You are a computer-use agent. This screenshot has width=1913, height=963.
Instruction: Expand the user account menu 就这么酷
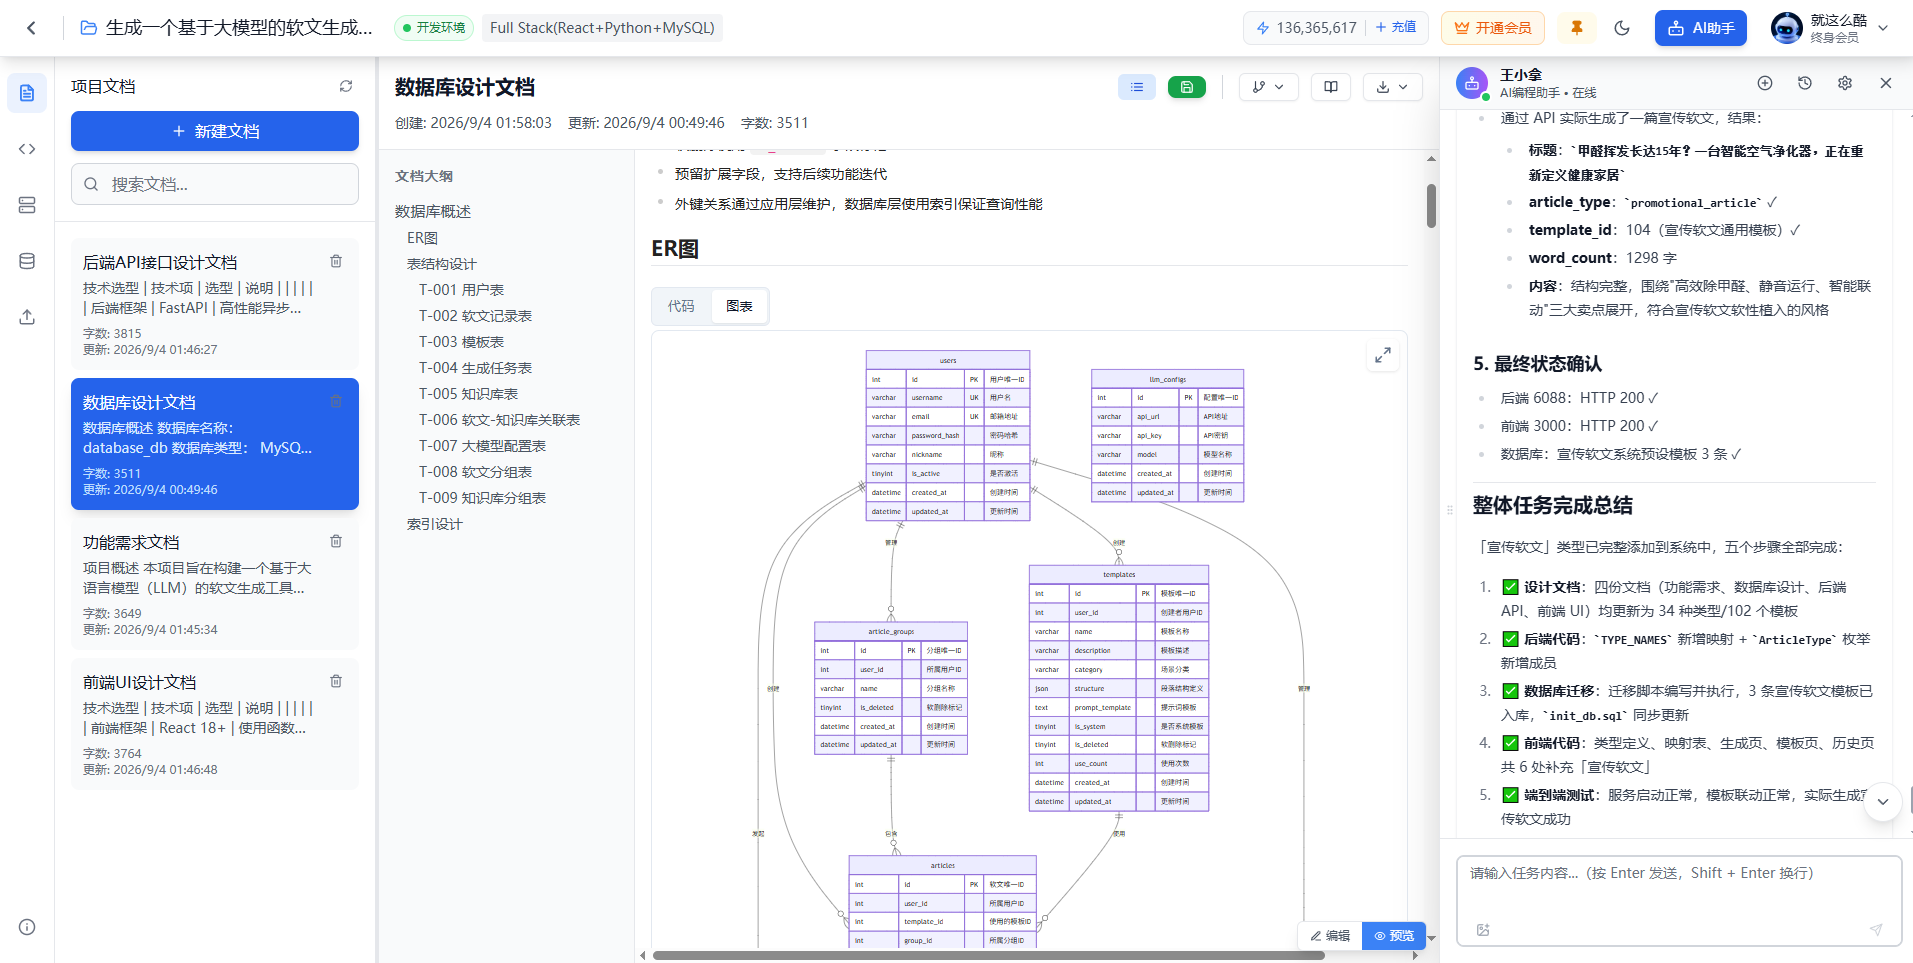click(1830, 28)
